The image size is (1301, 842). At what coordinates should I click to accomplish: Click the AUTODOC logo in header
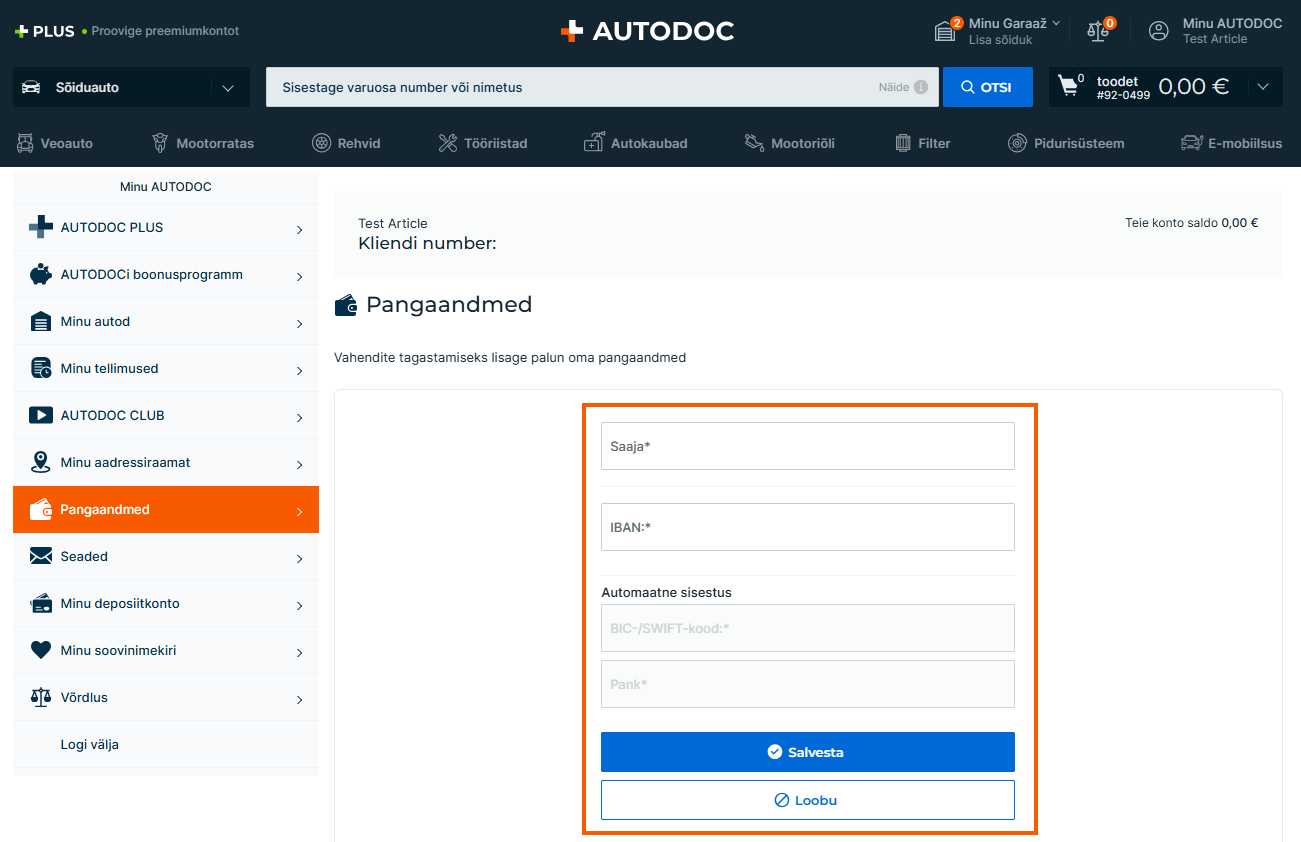click(x=647, y=31)
